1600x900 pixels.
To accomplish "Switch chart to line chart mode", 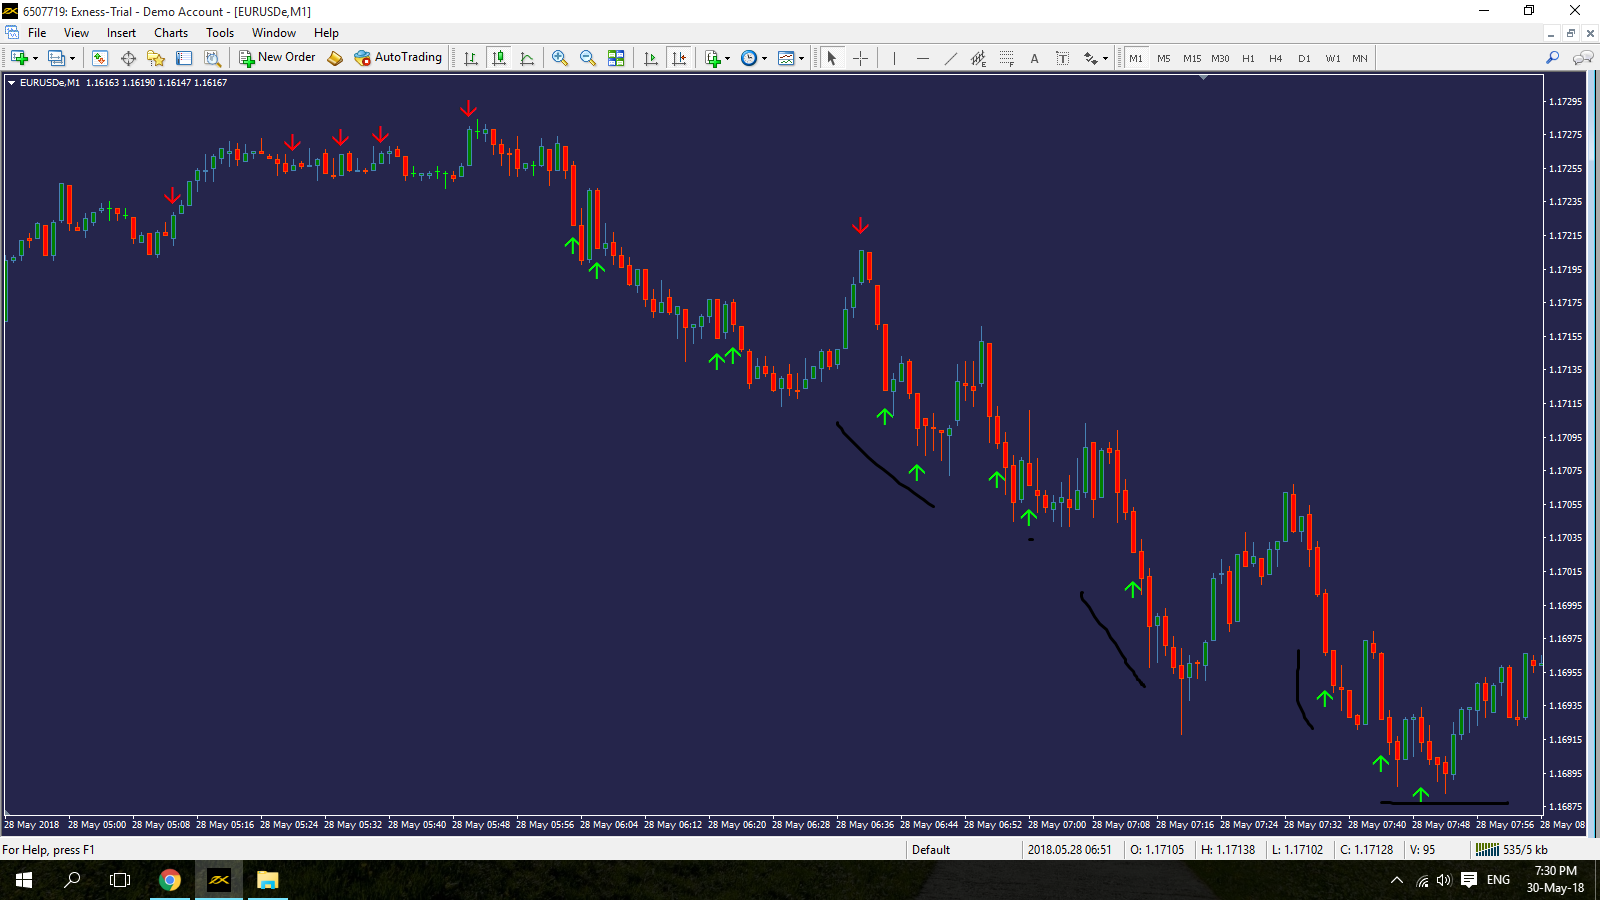I will click(x=527, y=58).
